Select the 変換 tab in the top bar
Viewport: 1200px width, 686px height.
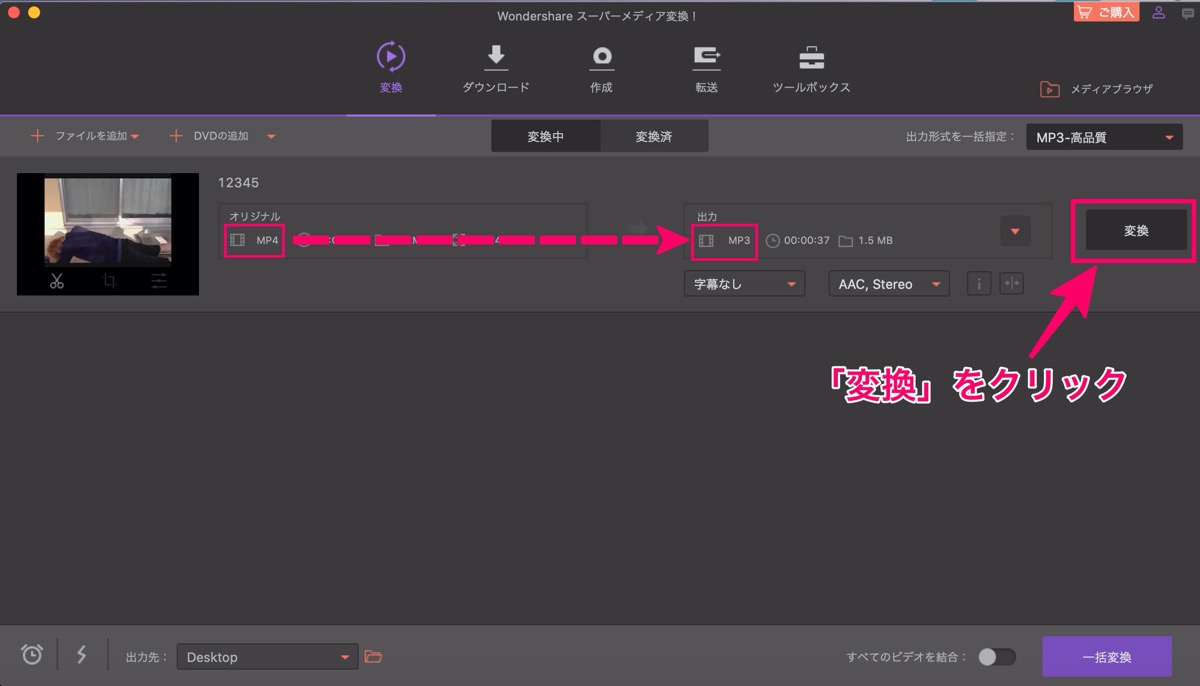391,69
